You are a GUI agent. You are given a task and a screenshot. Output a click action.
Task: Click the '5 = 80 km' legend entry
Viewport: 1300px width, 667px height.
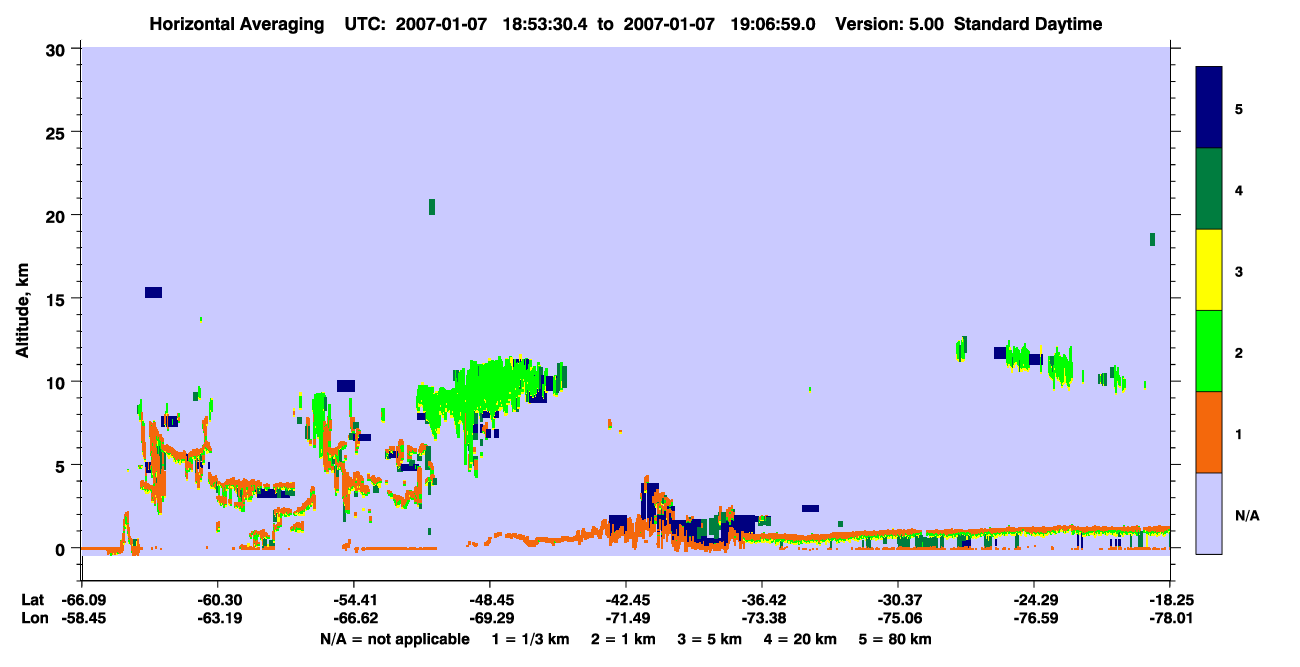click(x=895, y=639)
